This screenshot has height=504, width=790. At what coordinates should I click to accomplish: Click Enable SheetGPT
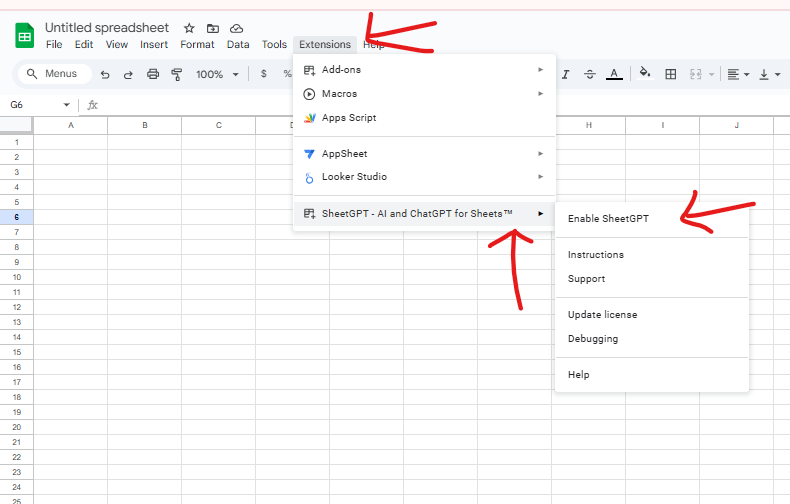tap(652, 219)
